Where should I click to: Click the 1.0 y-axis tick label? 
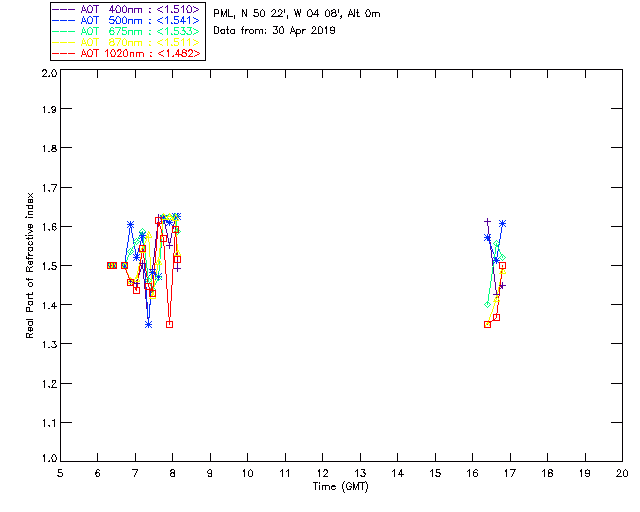tap(49, 459)
